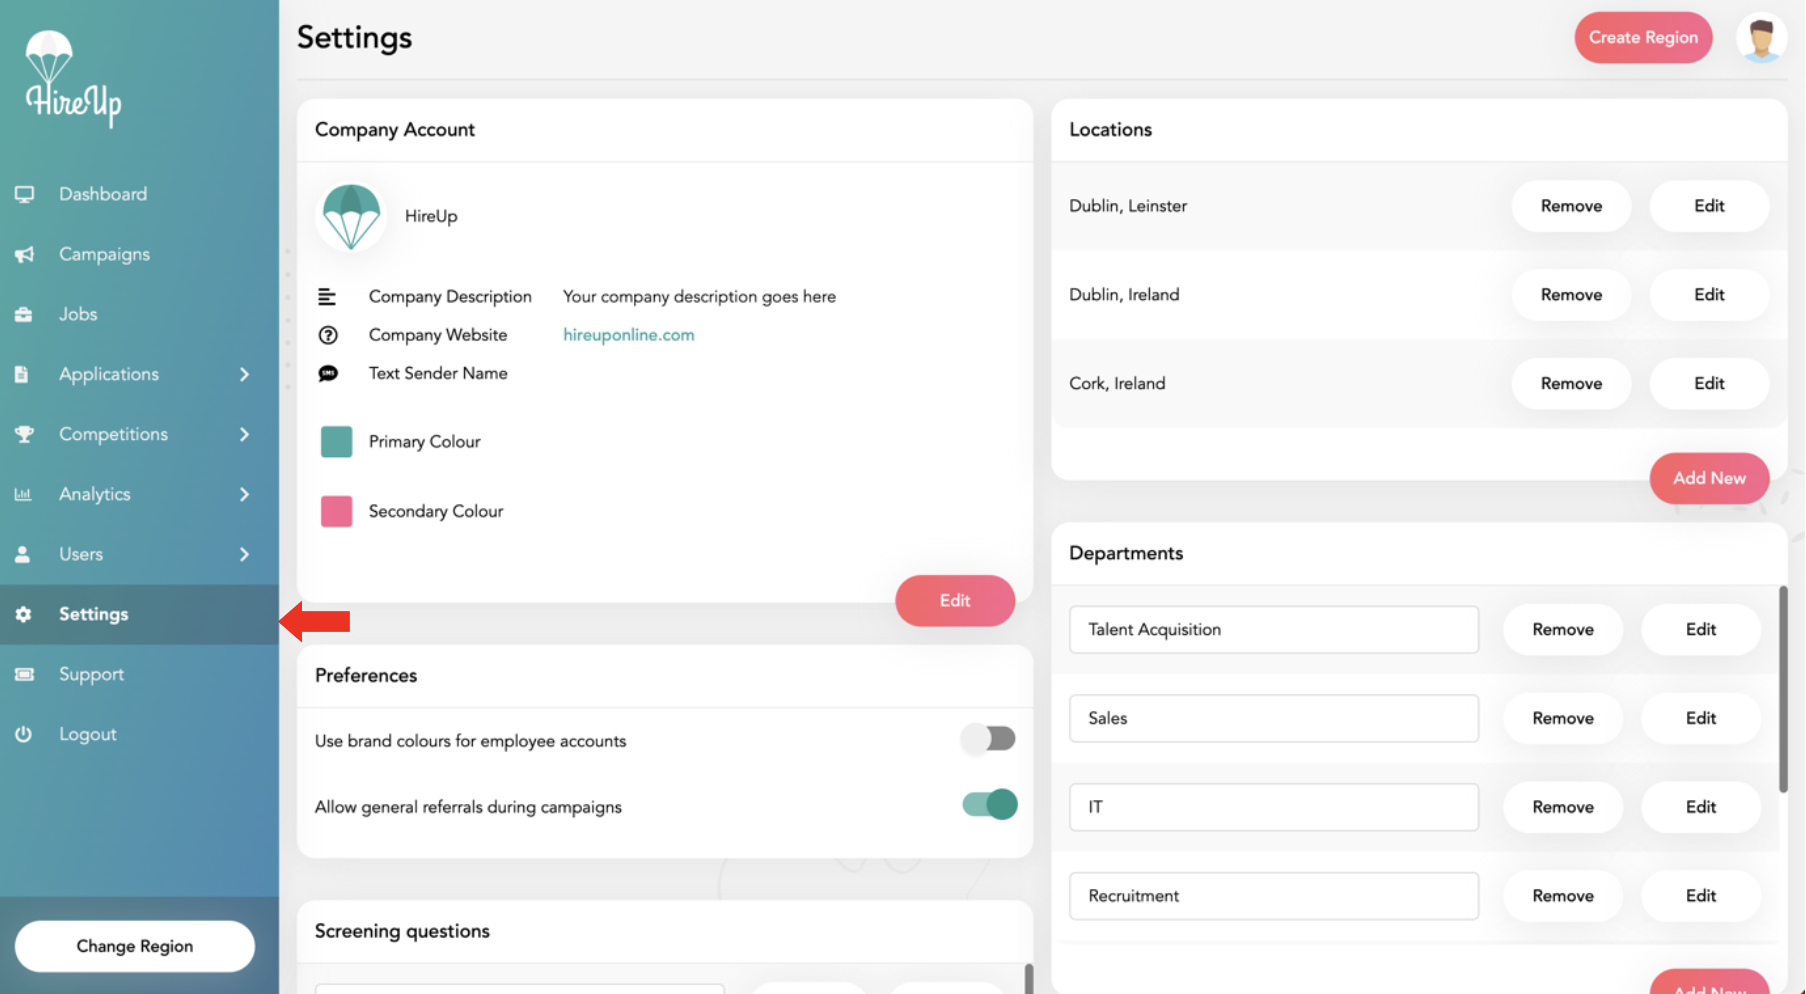The height and width of the screenshot is (994, 1806).
Task: Click the Analytics chart icon
Action: coord(24,493)
